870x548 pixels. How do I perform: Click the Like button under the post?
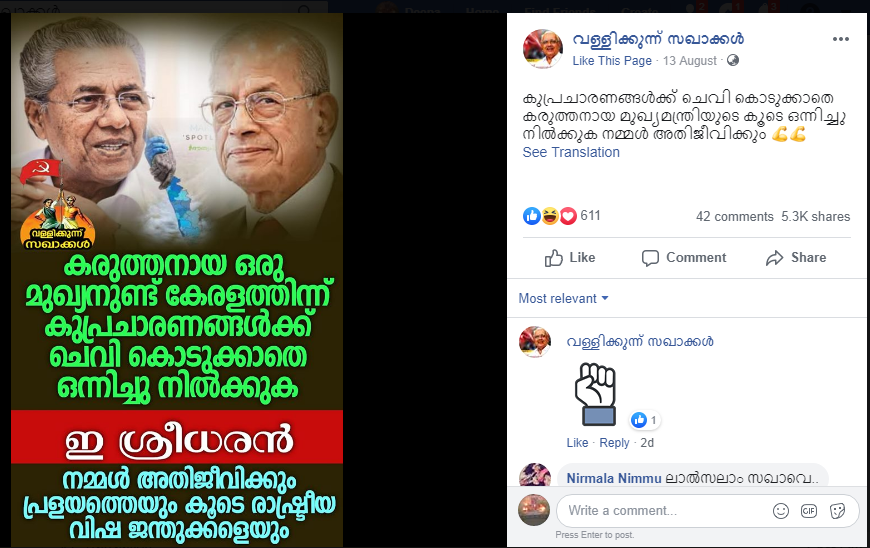(570, 258)
